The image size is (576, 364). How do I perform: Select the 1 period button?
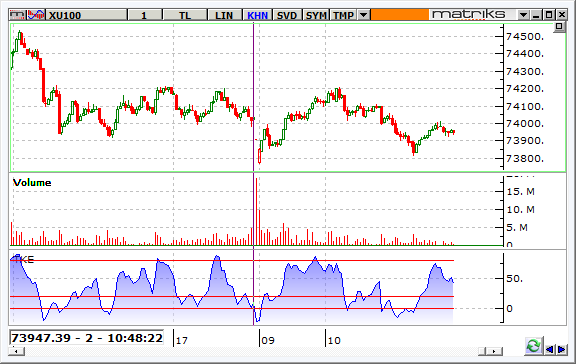[144, 15]
